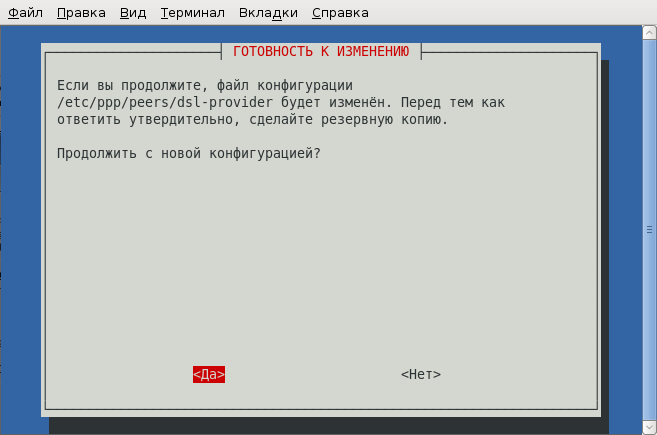This screenshot has width=657, height=435.
Task: Click the line ответить утвердительно, сделайте резервную копию
Action: click(252, 119)
